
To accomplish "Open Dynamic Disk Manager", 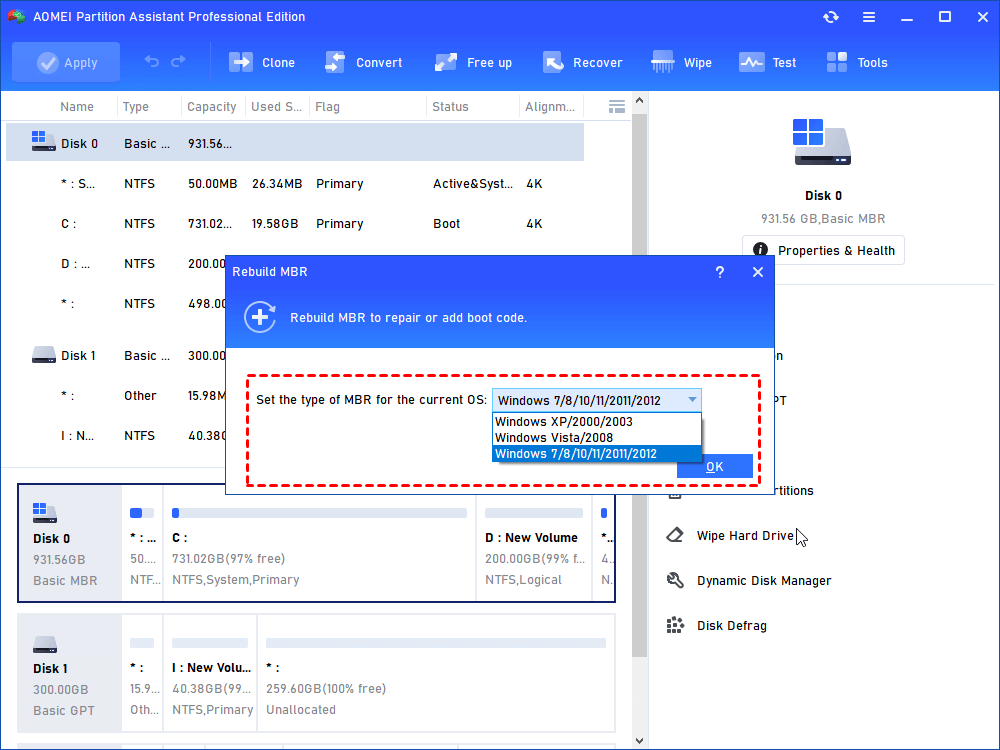I will click(x=763, y=581).
